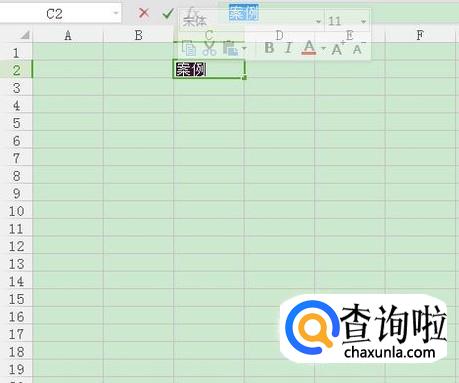Apply the red font color swatch
Image resolution: width=459 pixels, height=383 pixels.
(x=309, y=48)
